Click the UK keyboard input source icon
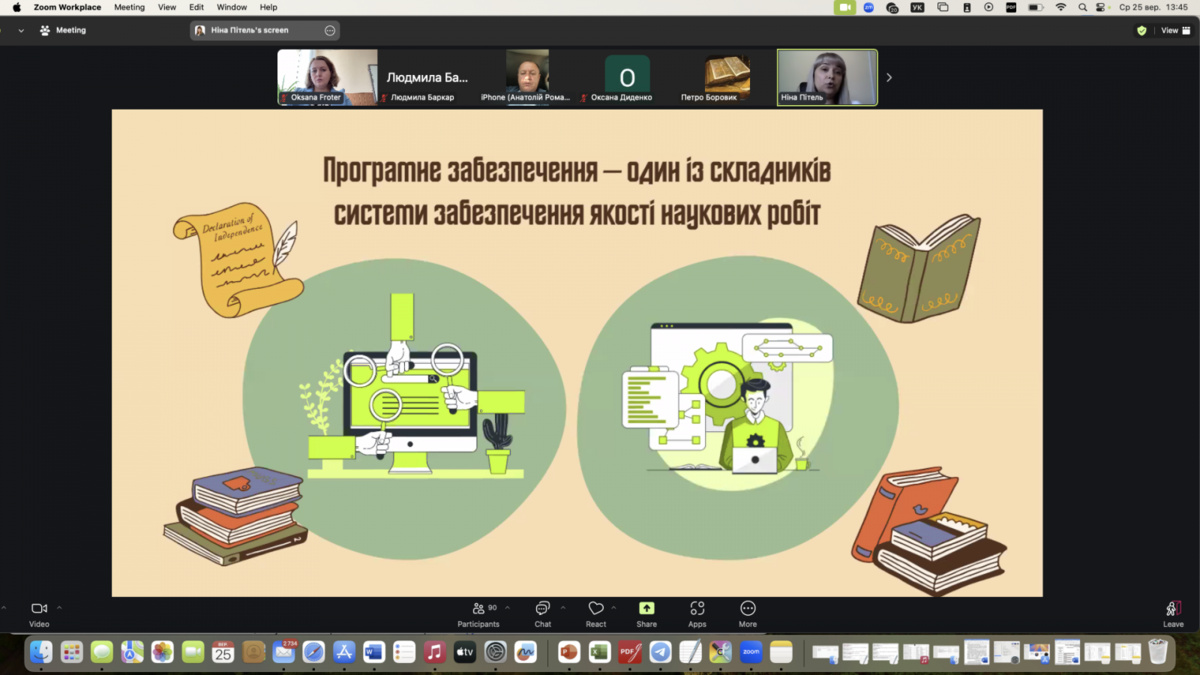Viewport: 1200px width, 675px height. point(917,7)
